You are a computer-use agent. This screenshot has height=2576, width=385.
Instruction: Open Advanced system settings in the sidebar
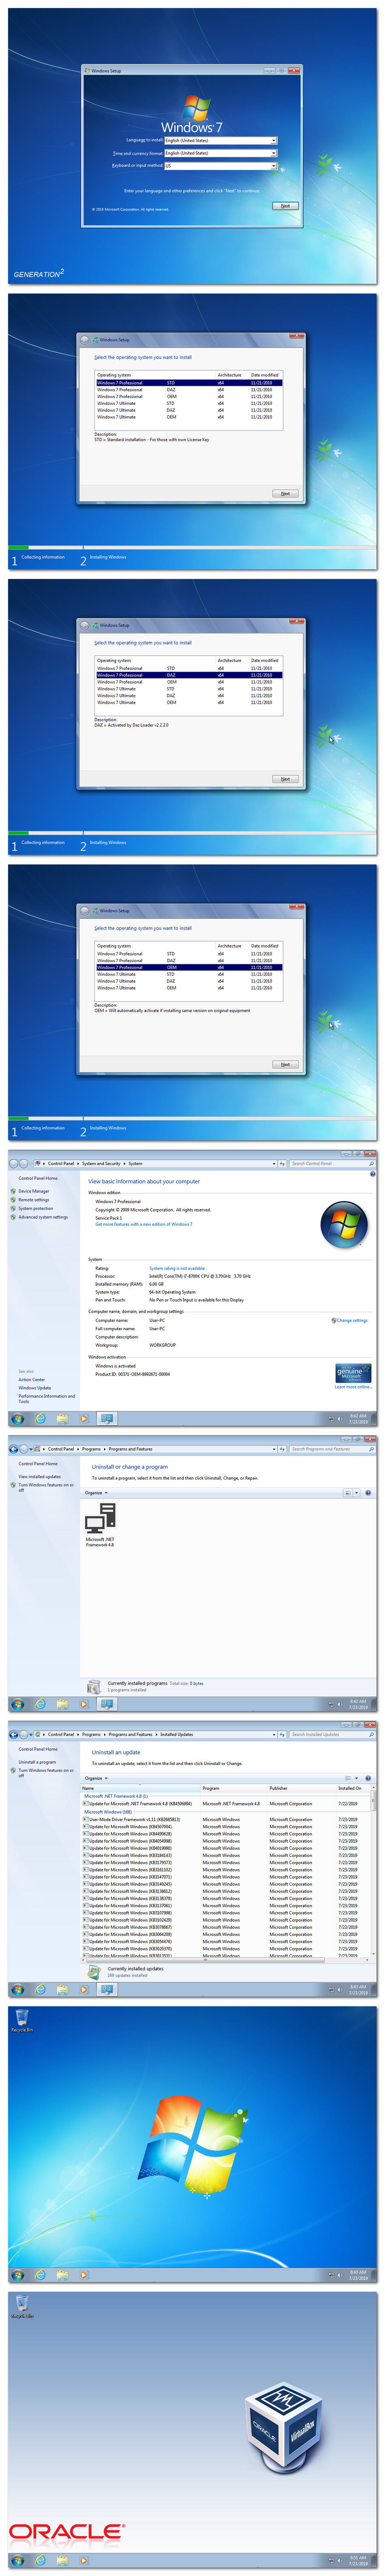[43, 1217]
